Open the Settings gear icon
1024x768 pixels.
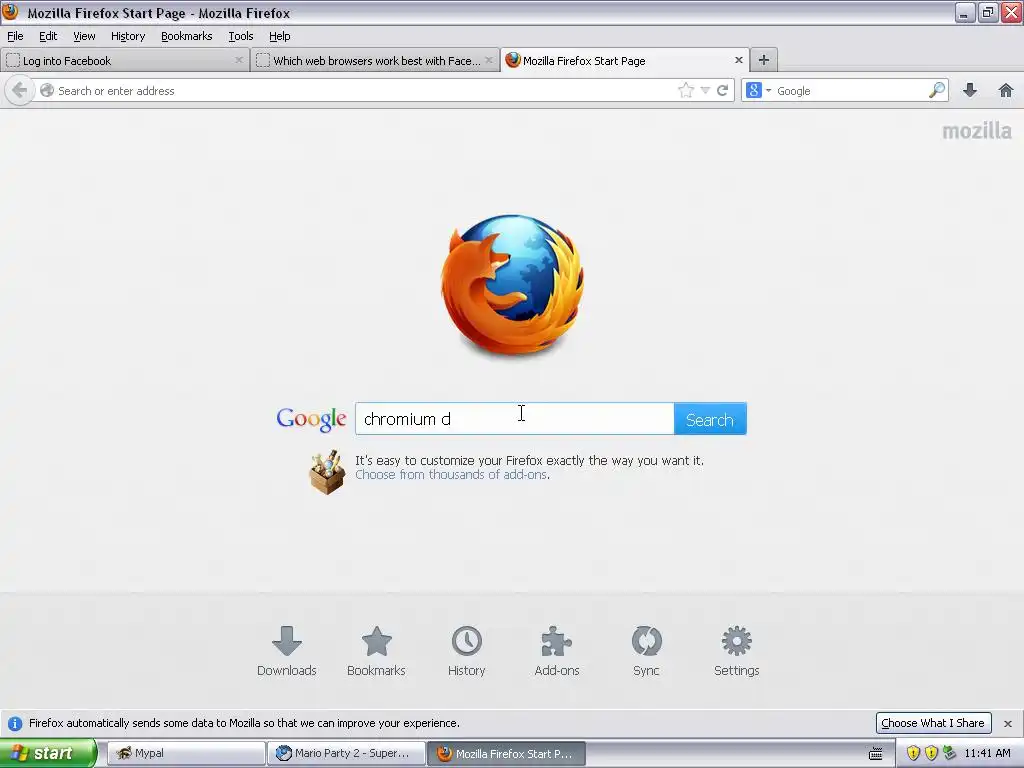click(x=737, y=650)
